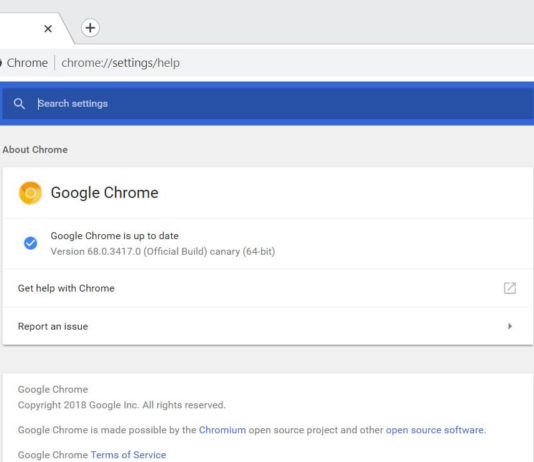Click the blue up-to-date checkmark icon
This screenshot has width=534, height=462.
coord(31,243)
